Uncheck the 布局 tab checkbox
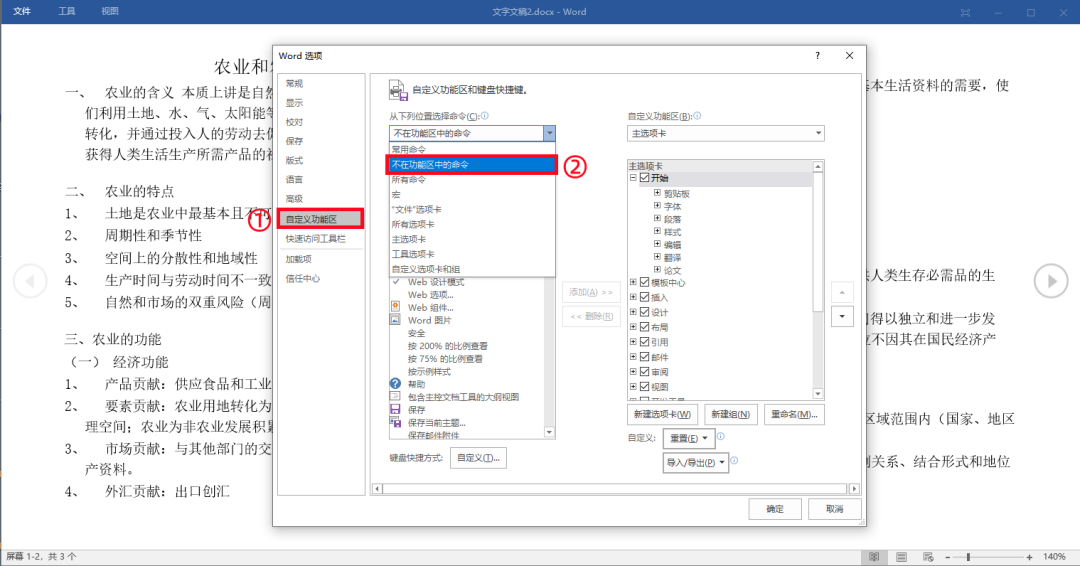The height and width of the screenshot is (566, 1080). tap(645, 327)
